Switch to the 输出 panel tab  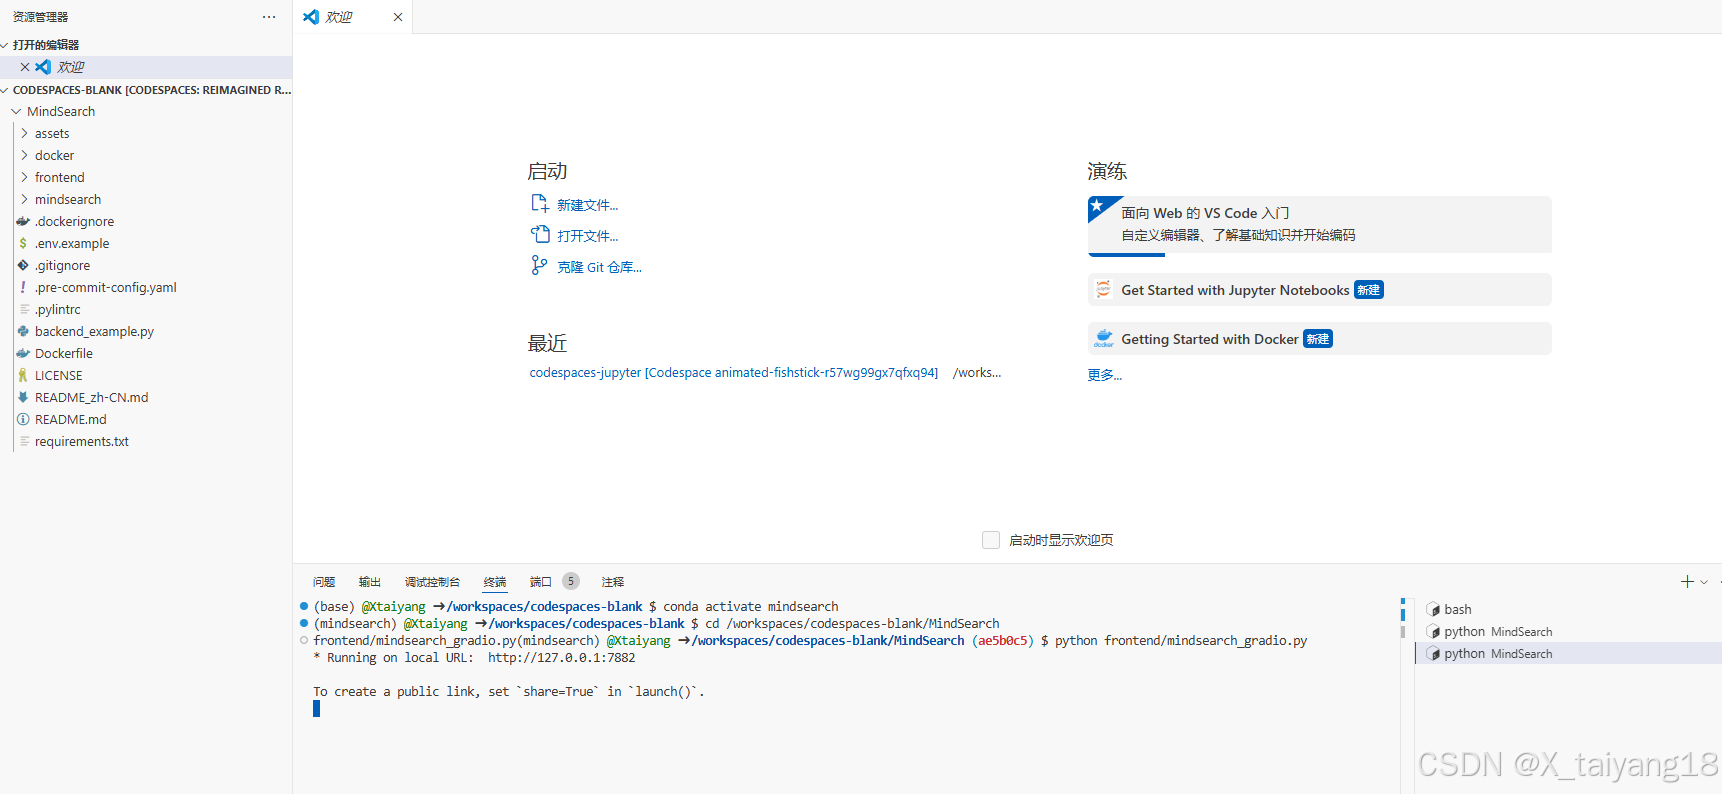tap(370, 582)
